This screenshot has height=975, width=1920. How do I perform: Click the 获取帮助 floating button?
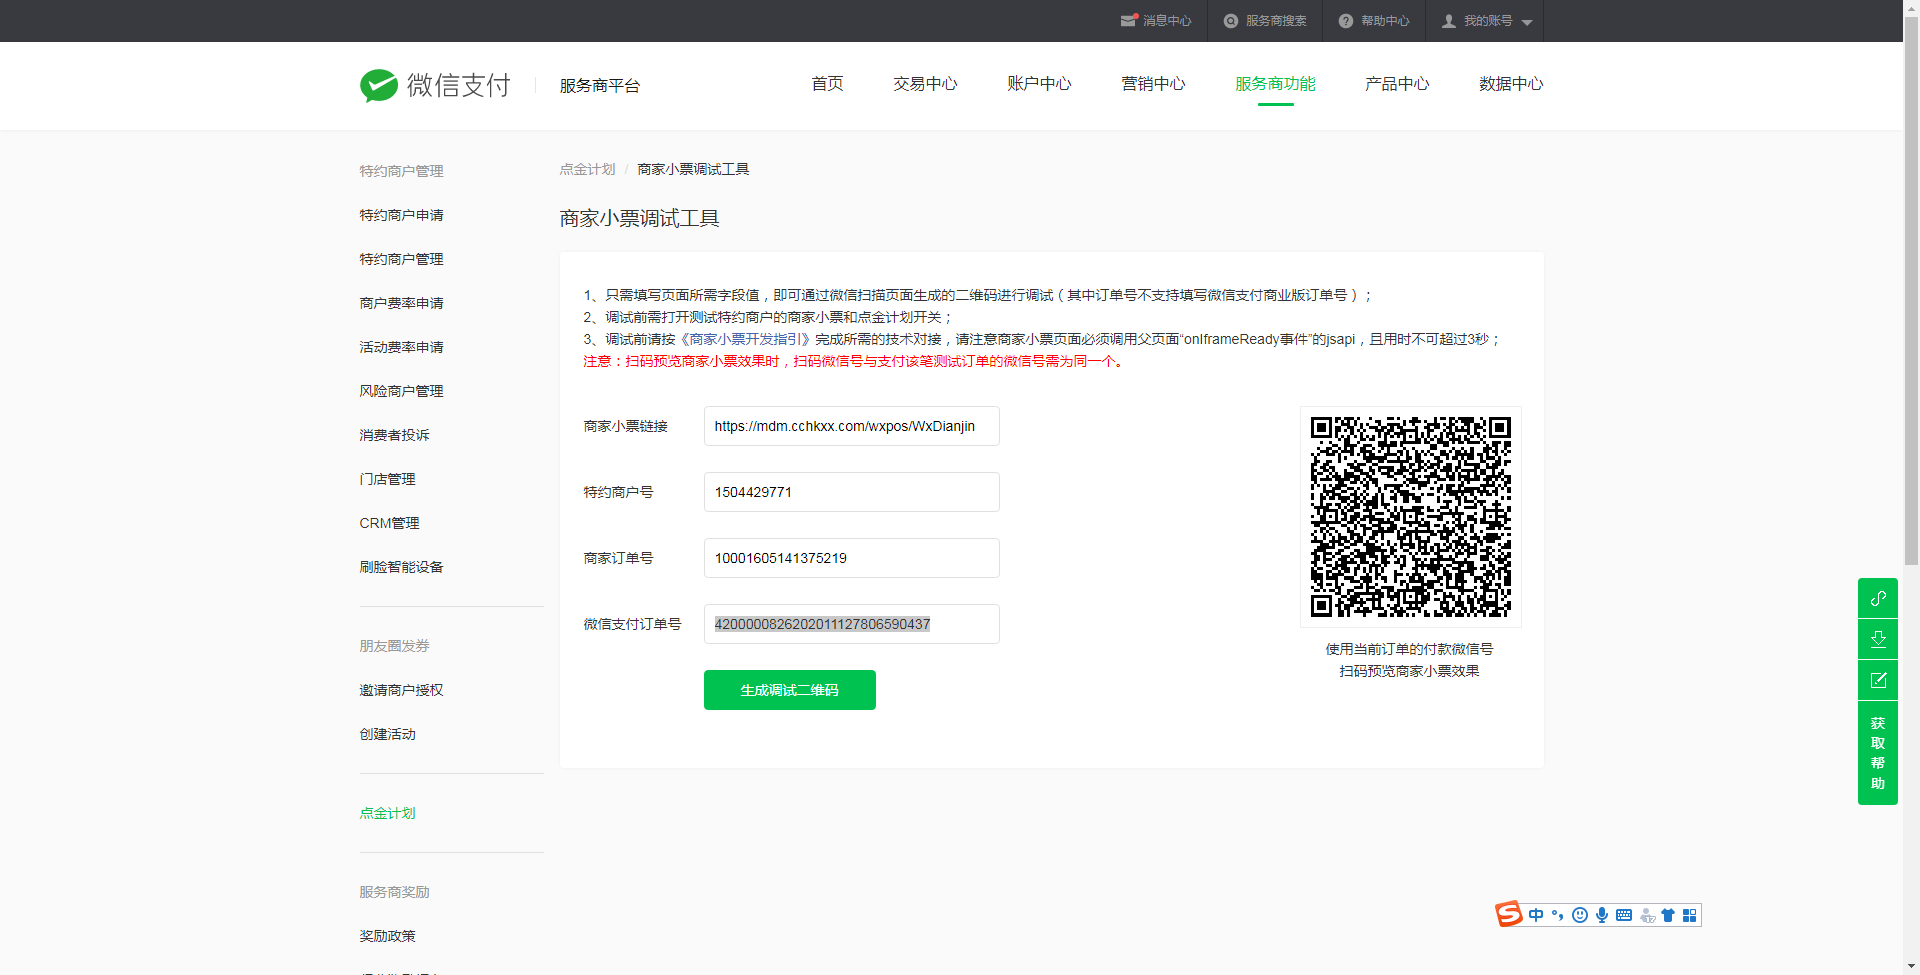[1878, 753]
